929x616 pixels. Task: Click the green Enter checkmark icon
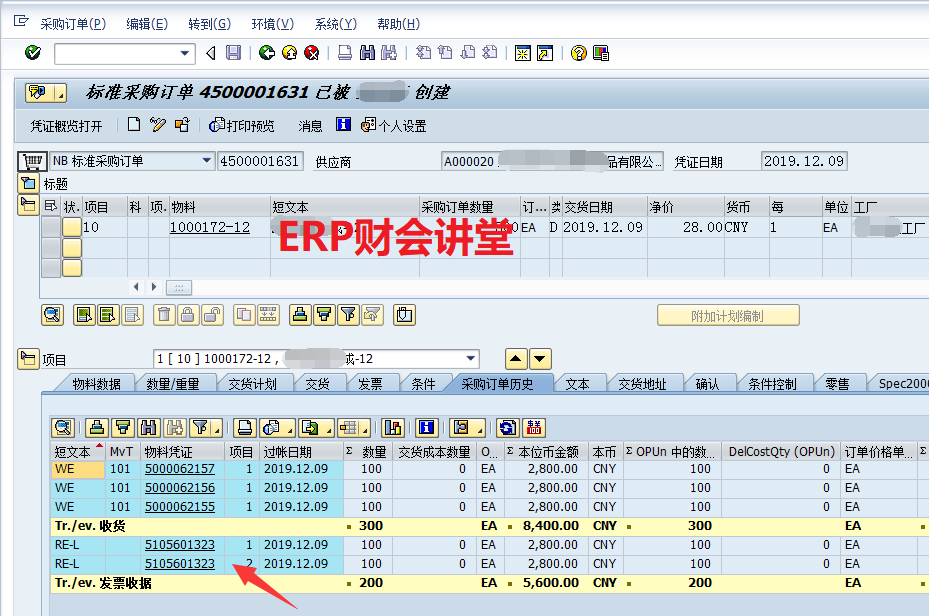pos(32,53)
